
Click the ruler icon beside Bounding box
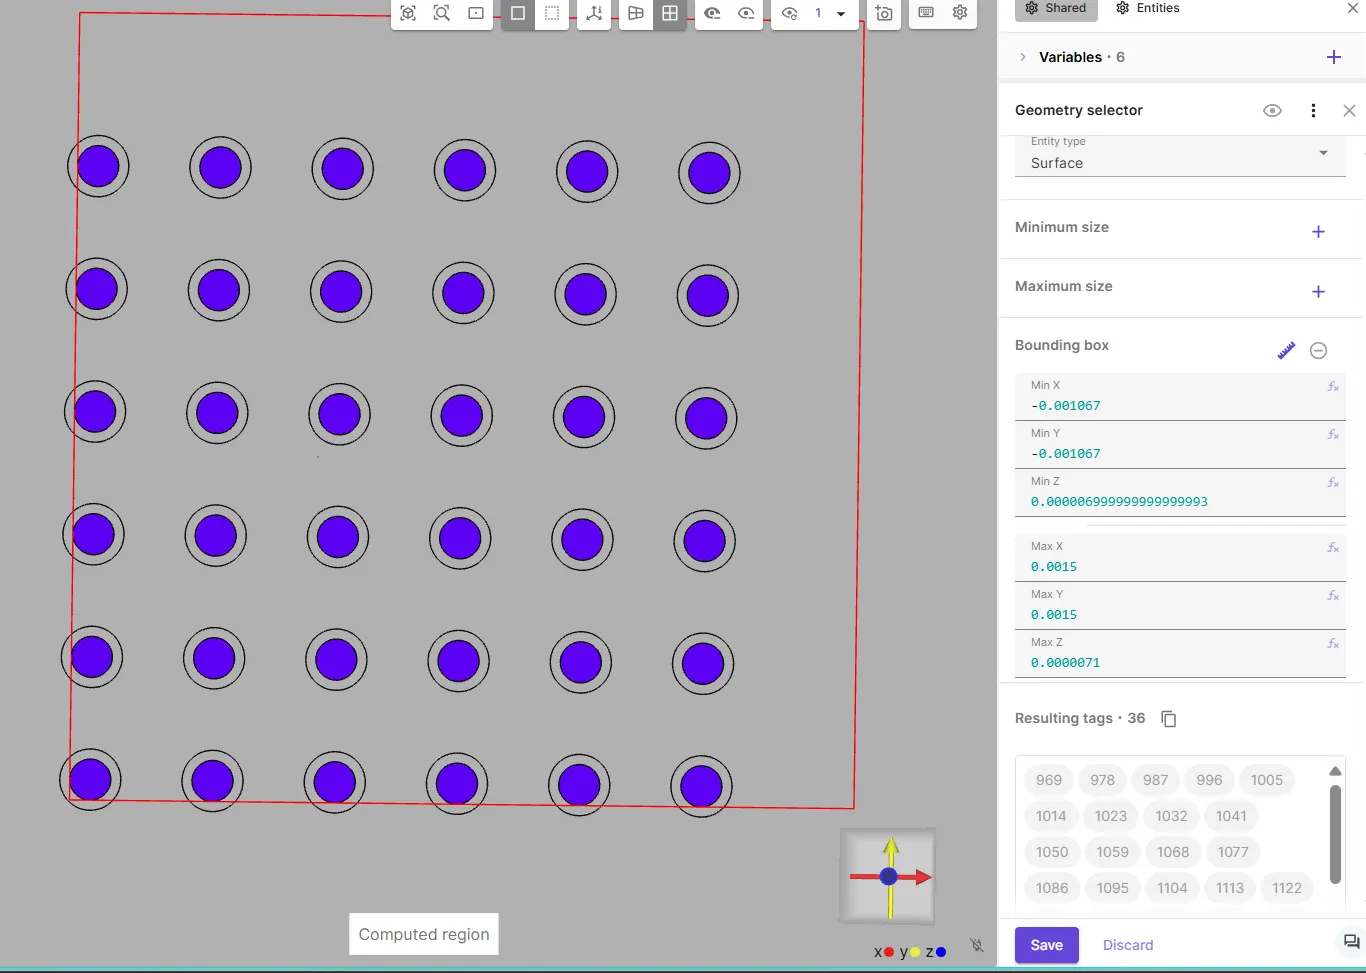(x=1286, y=350)
